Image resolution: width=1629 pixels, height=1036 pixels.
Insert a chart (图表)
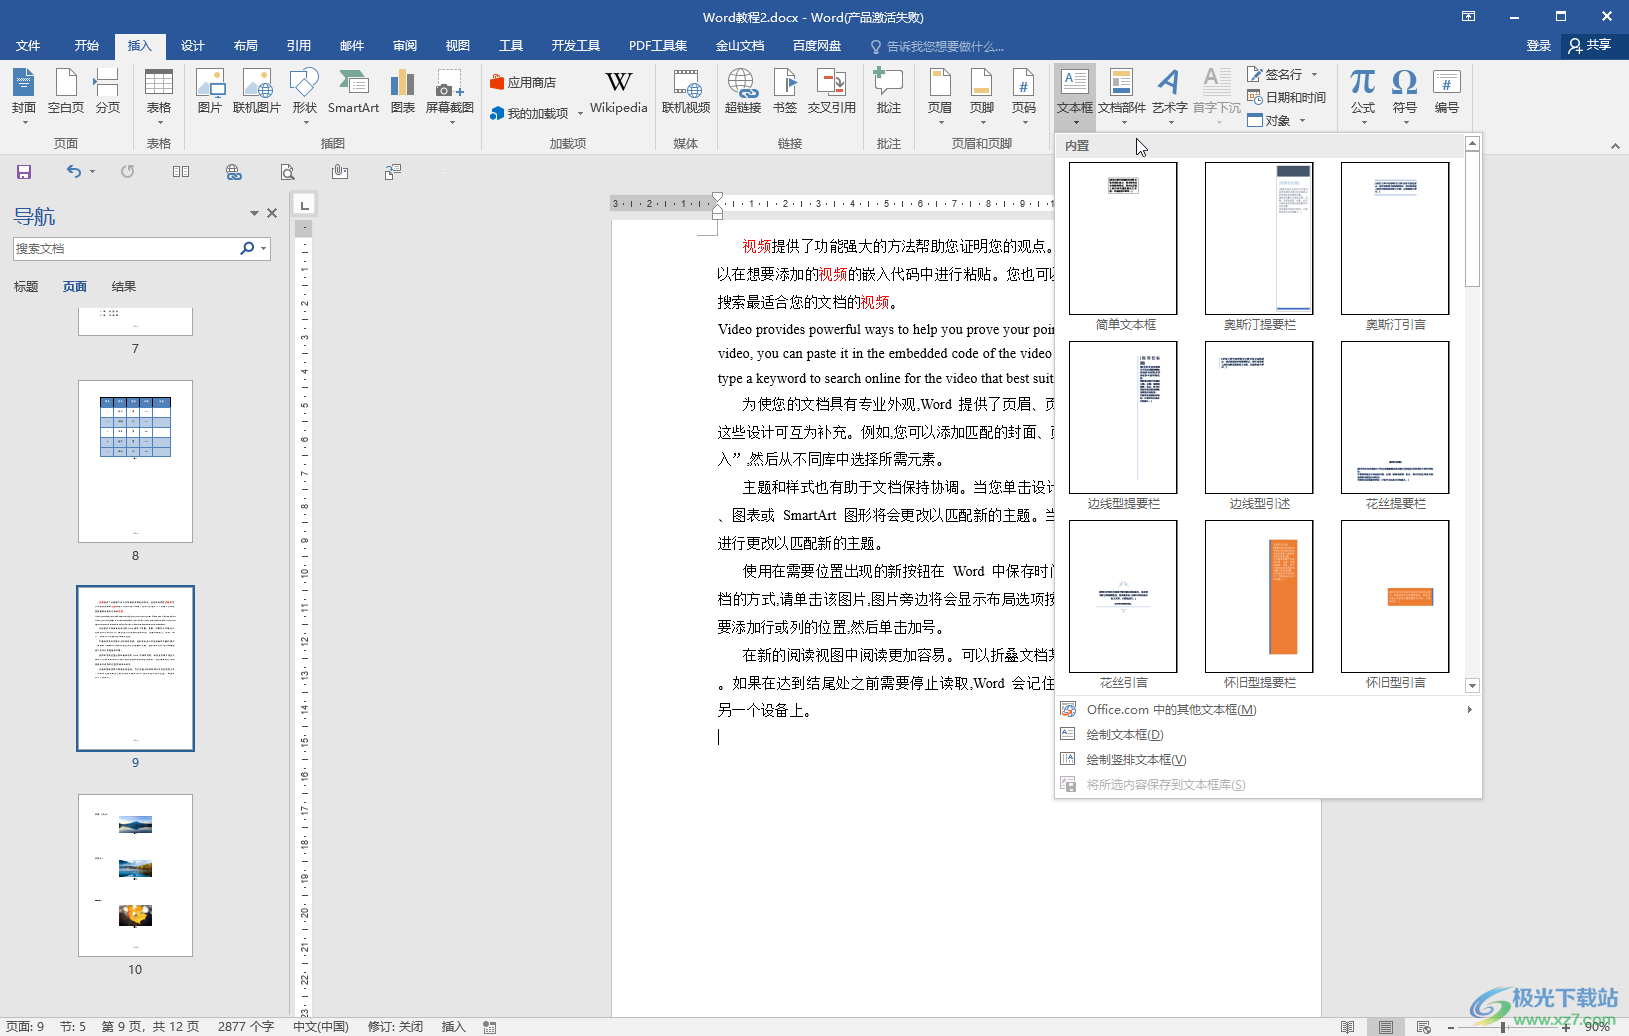pos(402,92)
